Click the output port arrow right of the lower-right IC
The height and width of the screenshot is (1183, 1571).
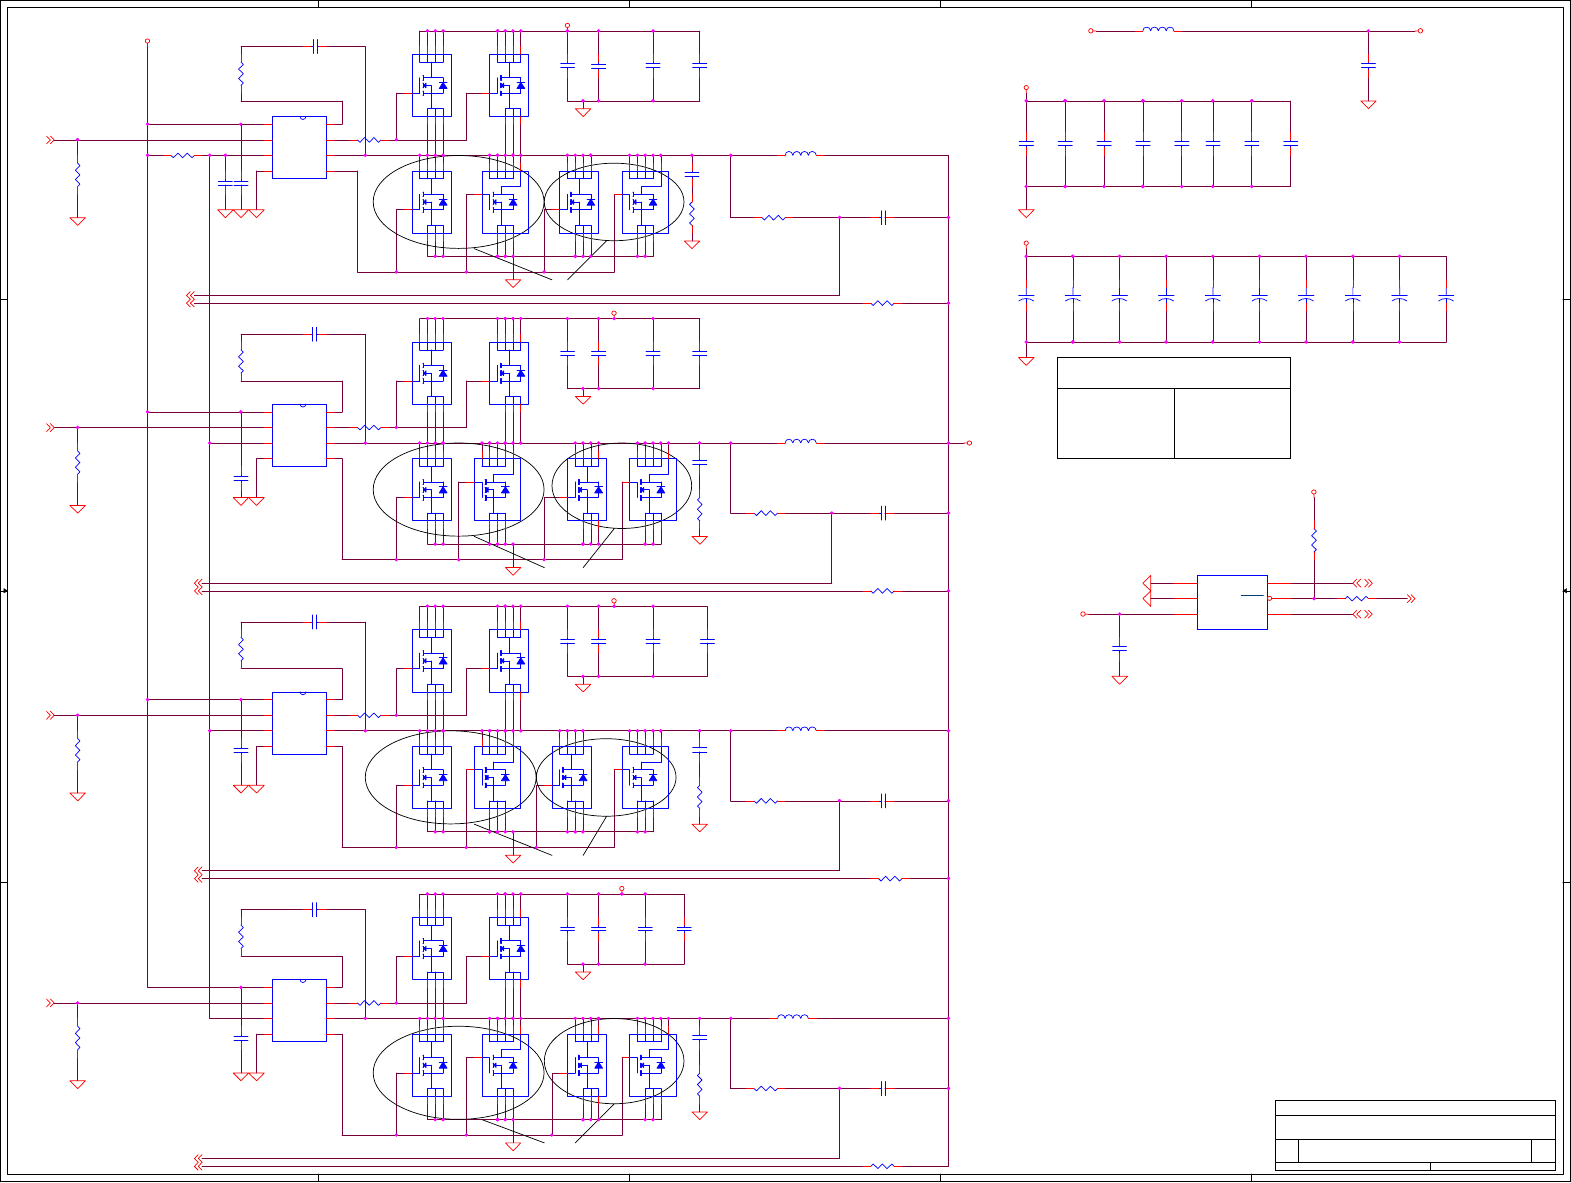(1411, 599)
